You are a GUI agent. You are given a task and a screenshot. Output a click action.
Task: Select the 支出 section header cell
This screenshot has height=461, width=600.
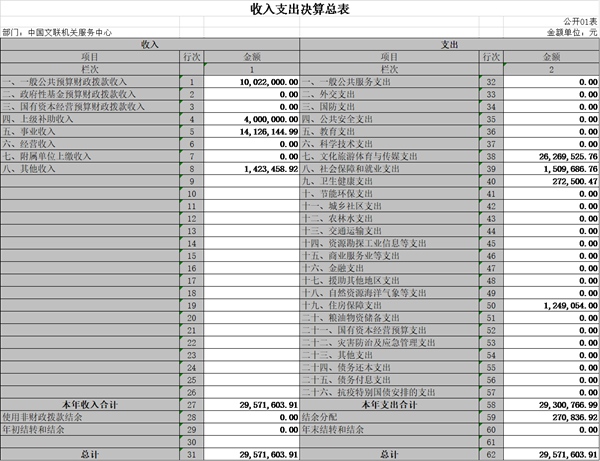pyautogui.click(x=450, y=45)
